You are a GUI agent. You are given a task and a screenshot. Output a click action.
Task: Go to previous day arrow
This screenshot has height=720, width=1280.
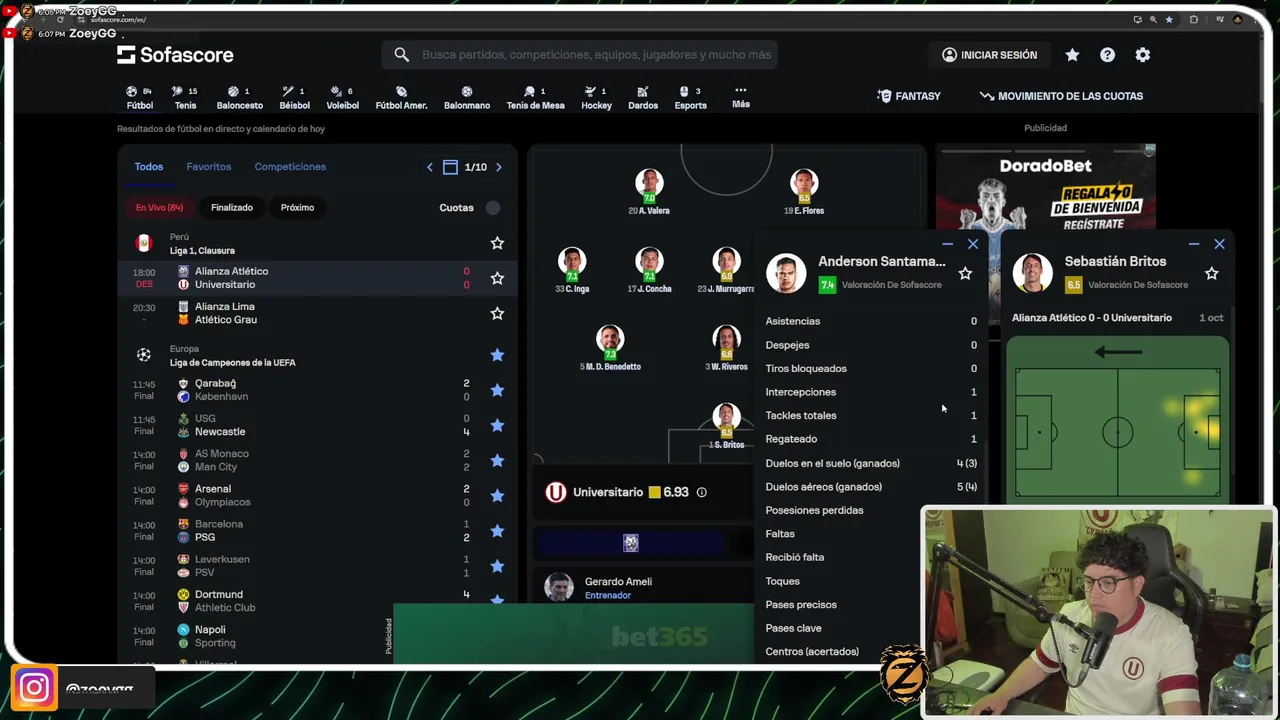click(430, 167)
